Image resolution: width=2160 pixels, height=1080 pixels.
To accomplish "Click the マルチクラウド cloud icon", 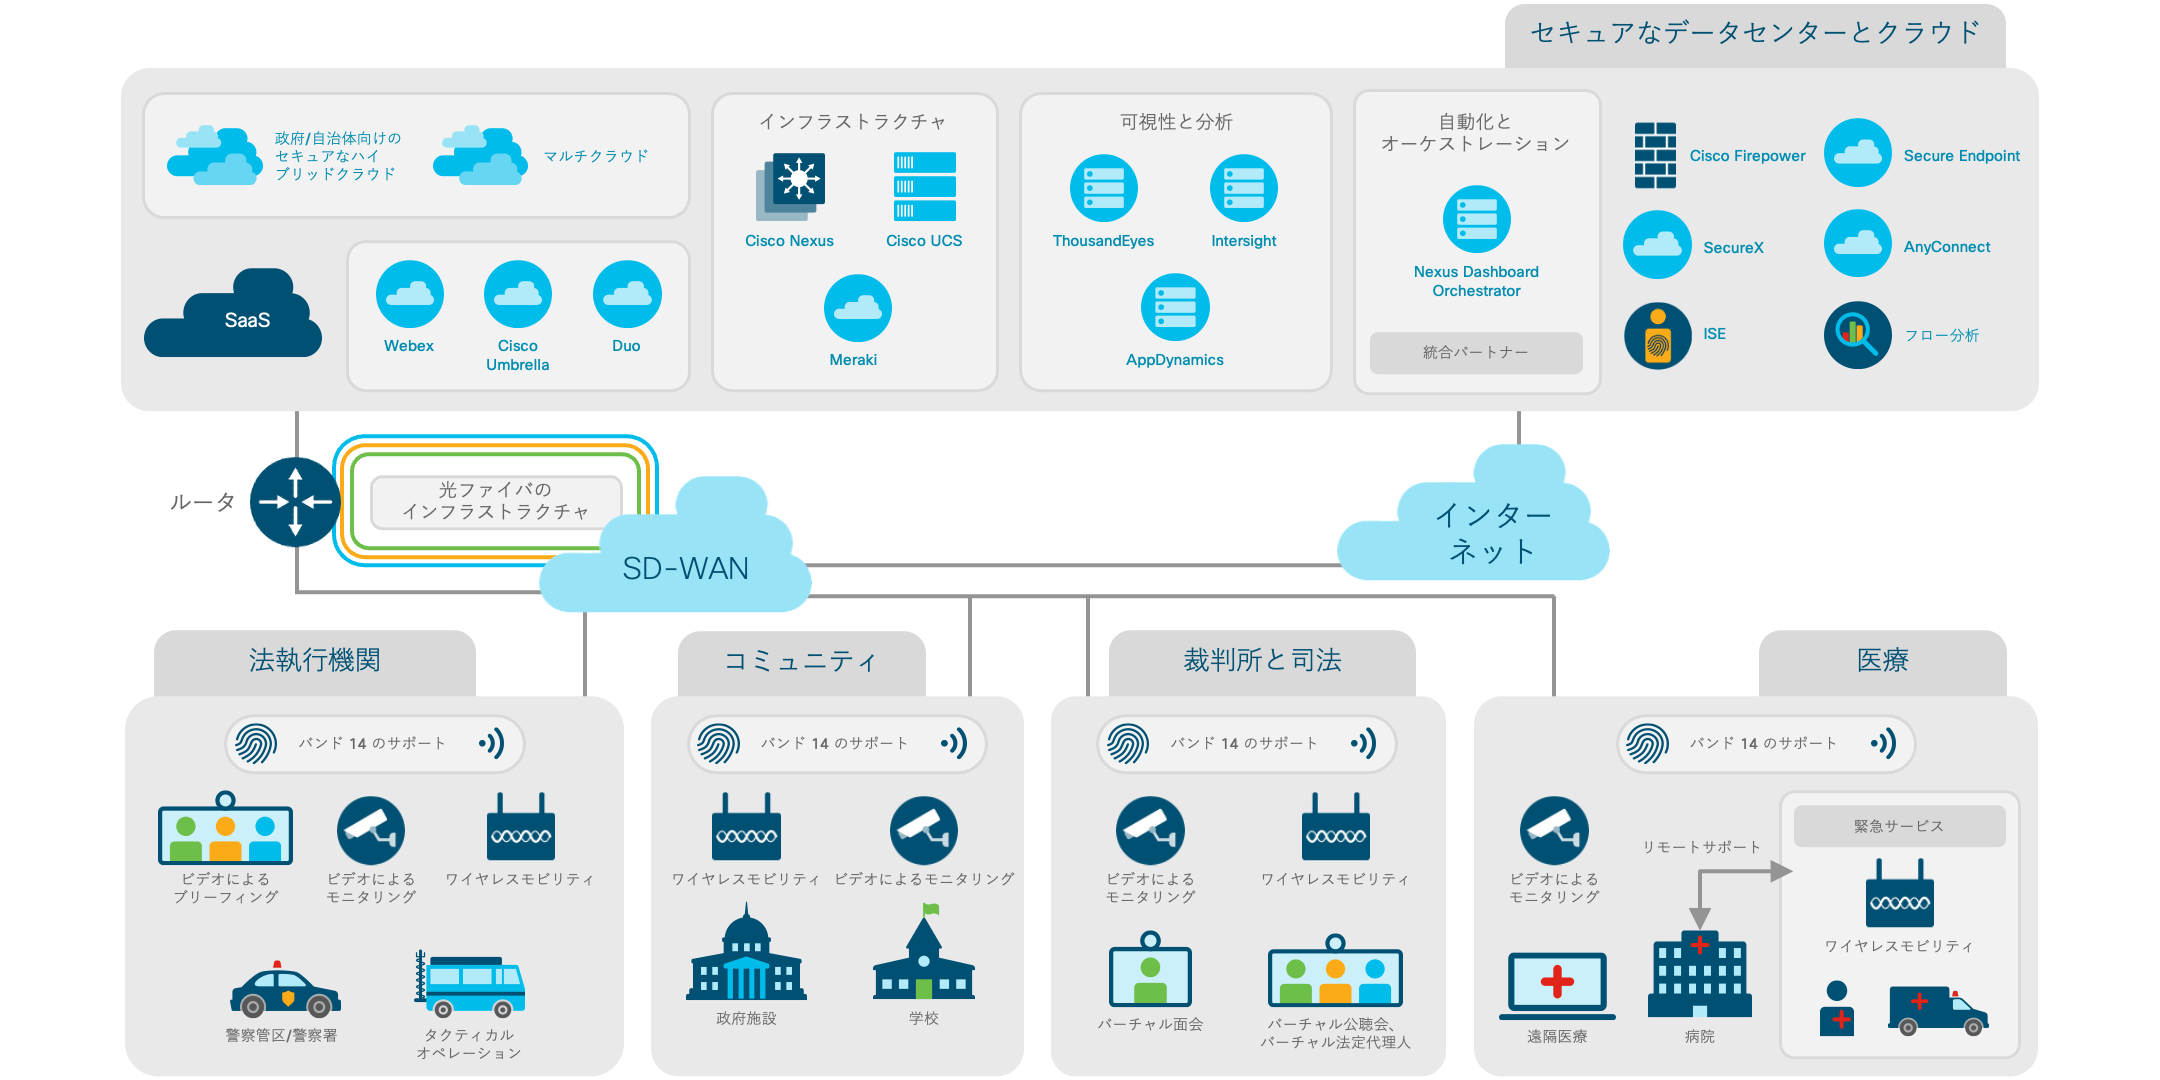I will 481,155.
